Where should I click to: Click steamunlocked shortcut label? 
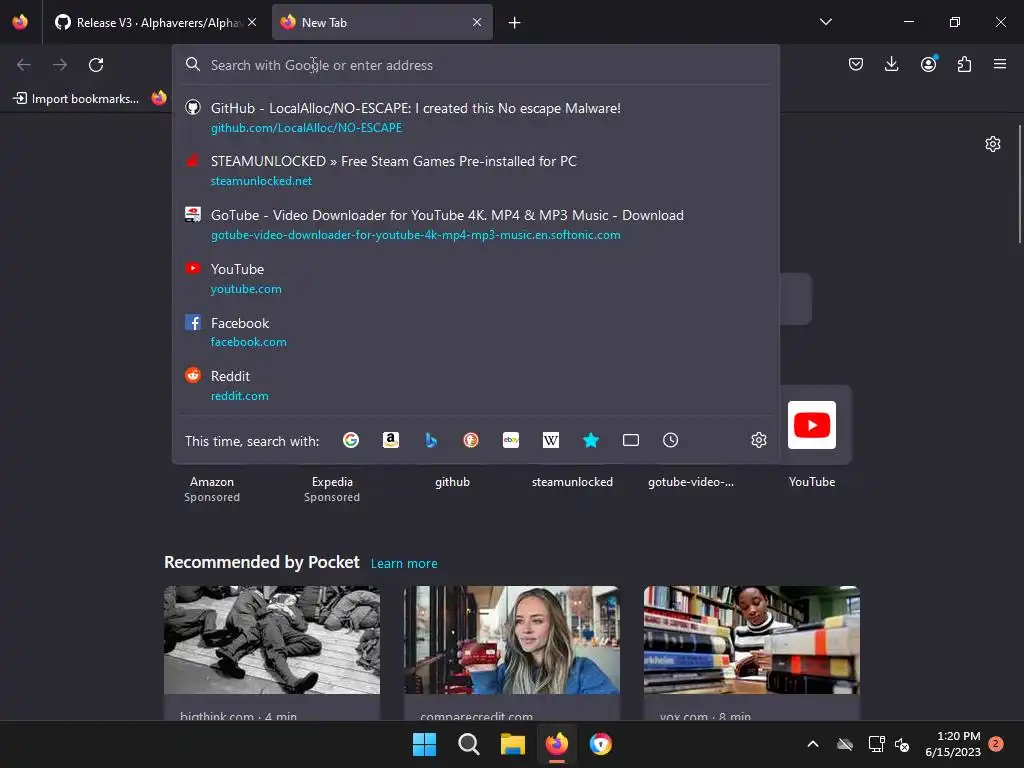pos(572,482)
